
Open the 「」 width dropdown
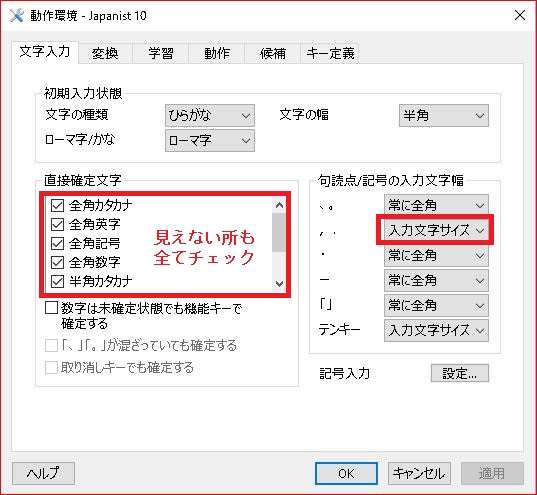tap(436, 306)
